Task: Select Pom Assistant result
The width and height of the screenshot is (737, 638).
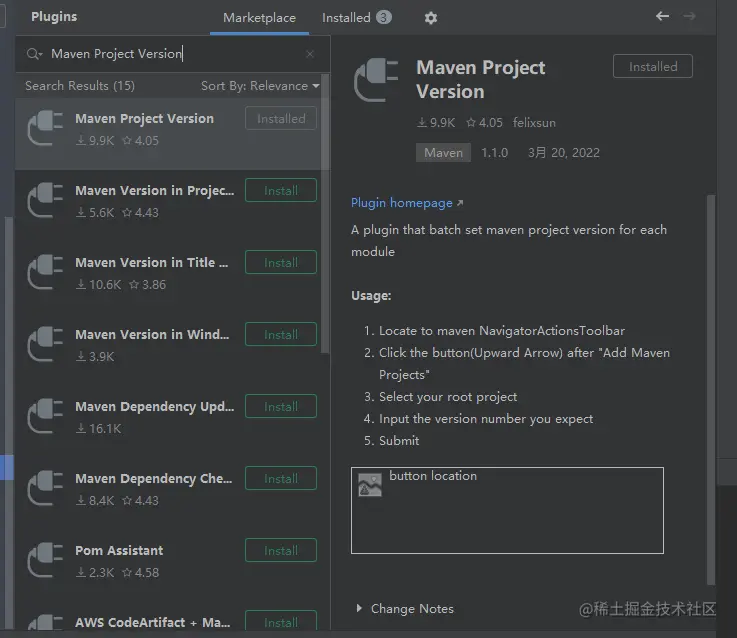Action: 168,566
